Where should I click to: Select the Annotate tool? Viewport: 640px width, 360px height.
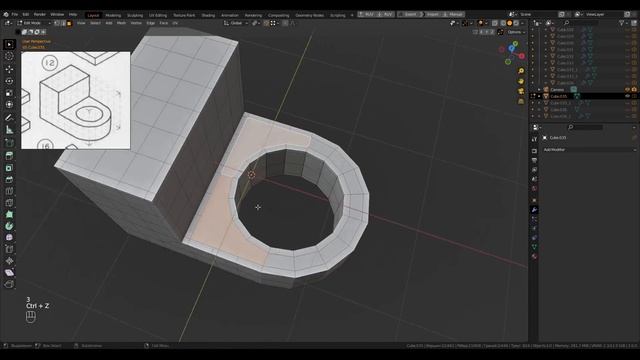point(9,118)
